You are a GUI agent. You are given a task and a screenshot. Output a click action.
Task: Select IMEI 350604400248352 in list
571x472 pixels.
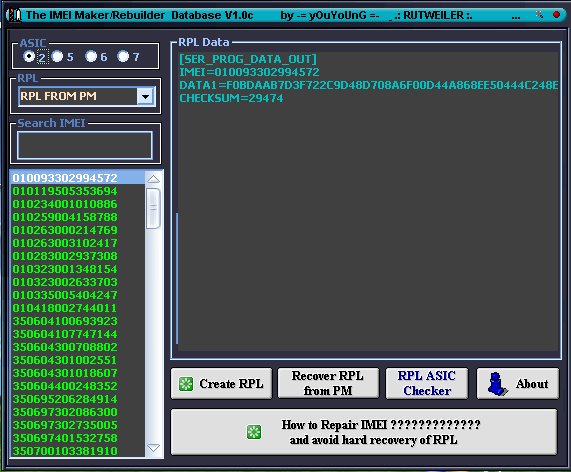(x=78, y=386)
